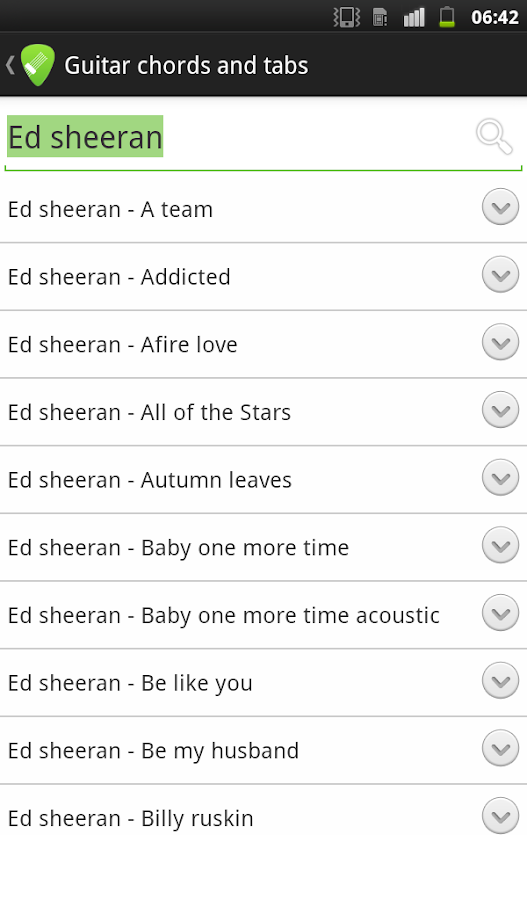Tap the signal strength status icon

414,17
